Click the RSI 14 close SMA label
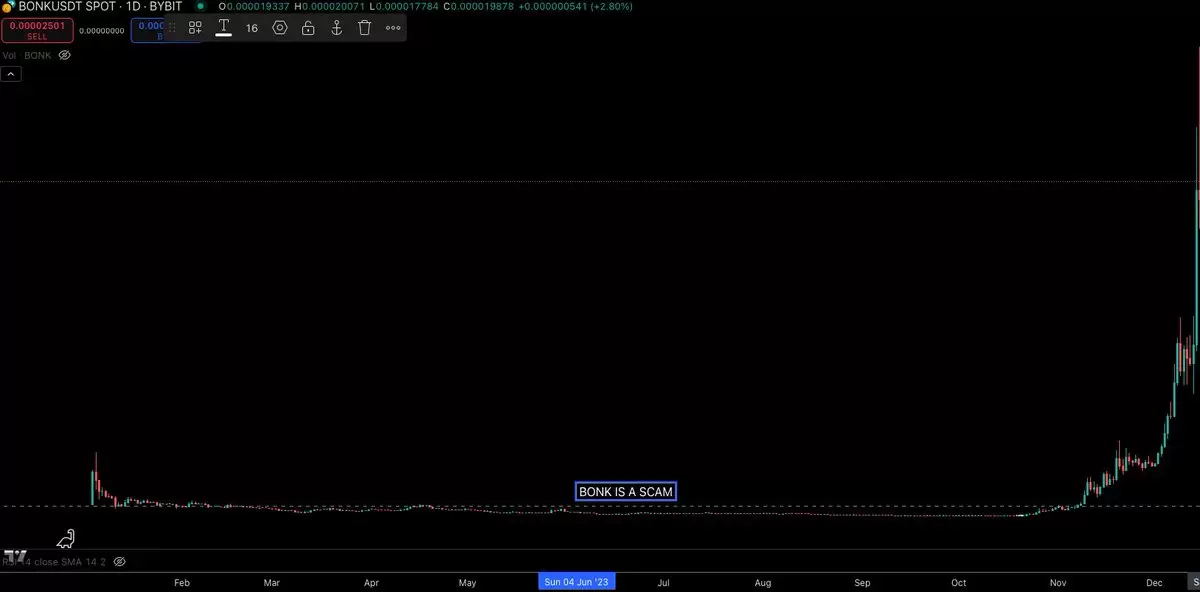This screenshot has width=1200, height=592. (54, 562)
